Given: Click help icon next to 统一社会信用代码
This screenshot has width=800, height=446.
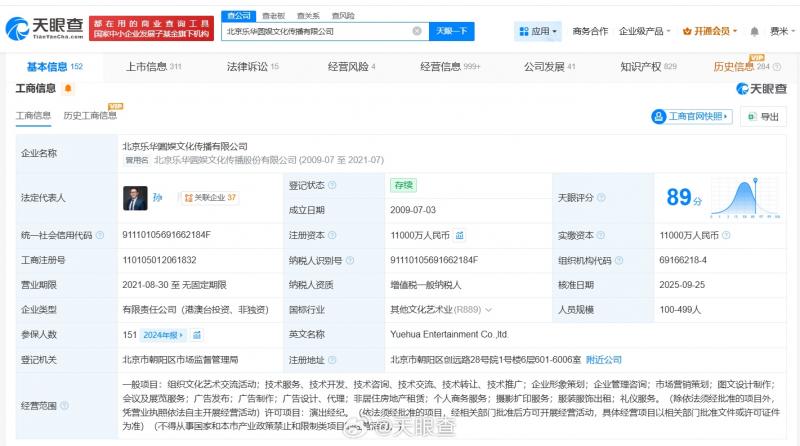Looking at the screenshot, I should point(99,236).
